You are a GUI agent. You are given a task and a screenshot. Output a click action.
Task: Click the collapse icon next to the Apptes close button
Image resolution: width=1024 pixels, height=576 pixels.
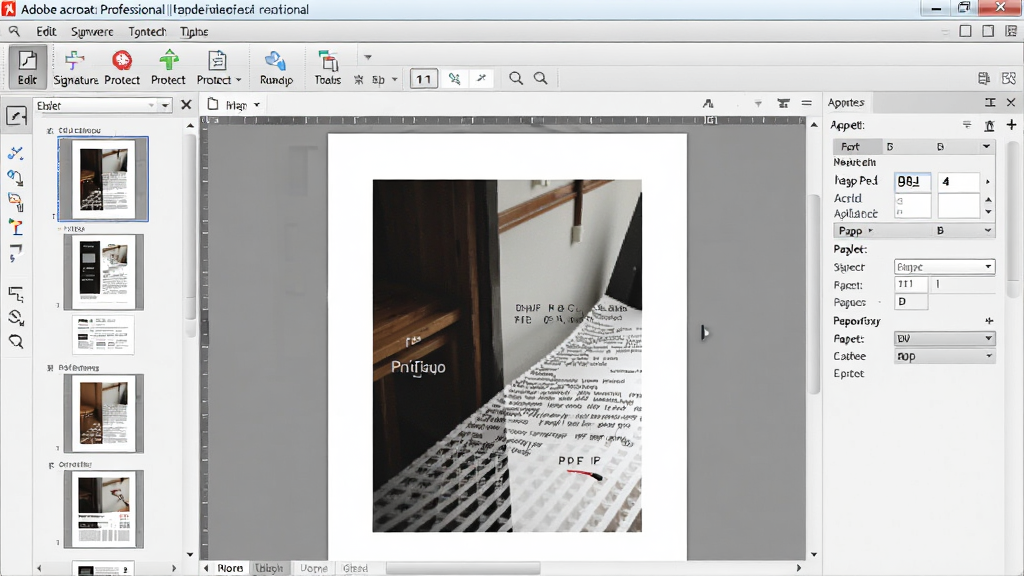pos(990,103)
